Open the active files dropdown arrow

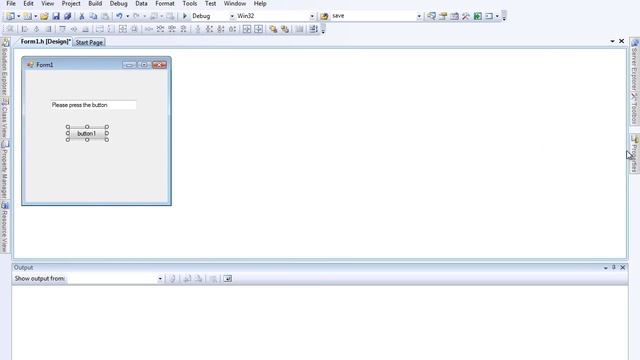pos(612,41)
